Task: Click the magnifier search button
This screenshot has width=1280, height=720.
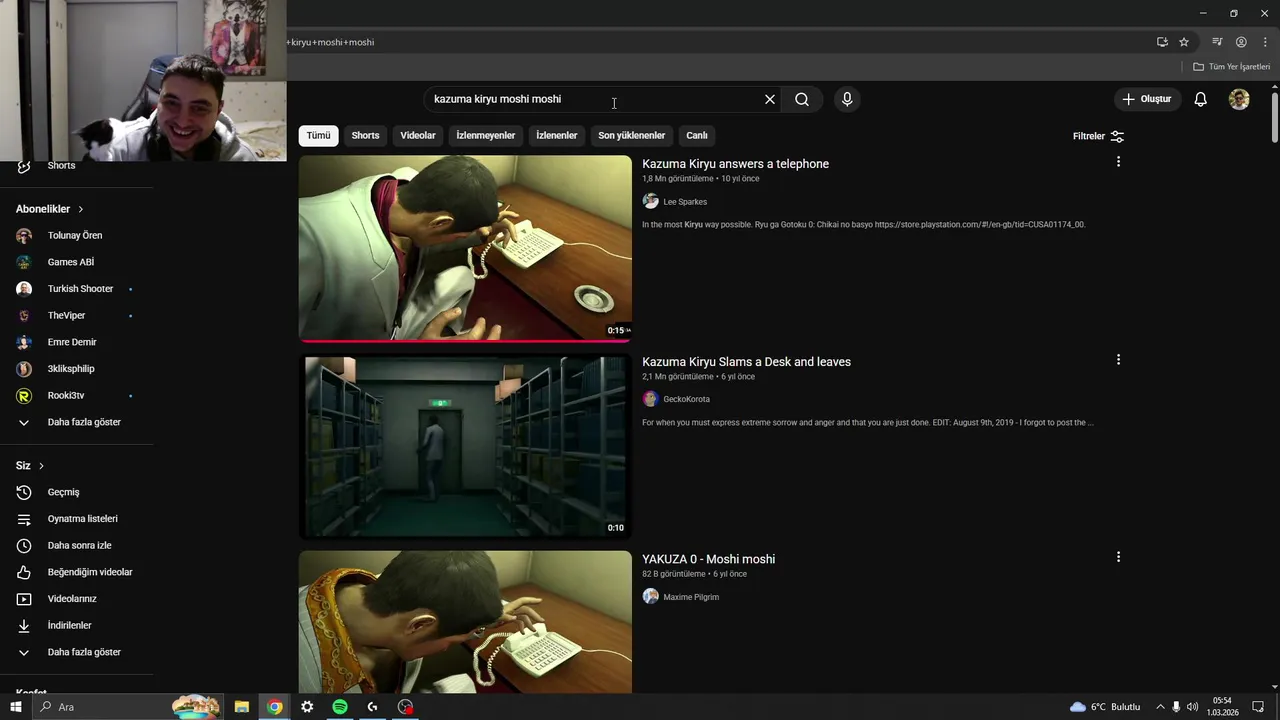Action: click(x=802, y=99)
